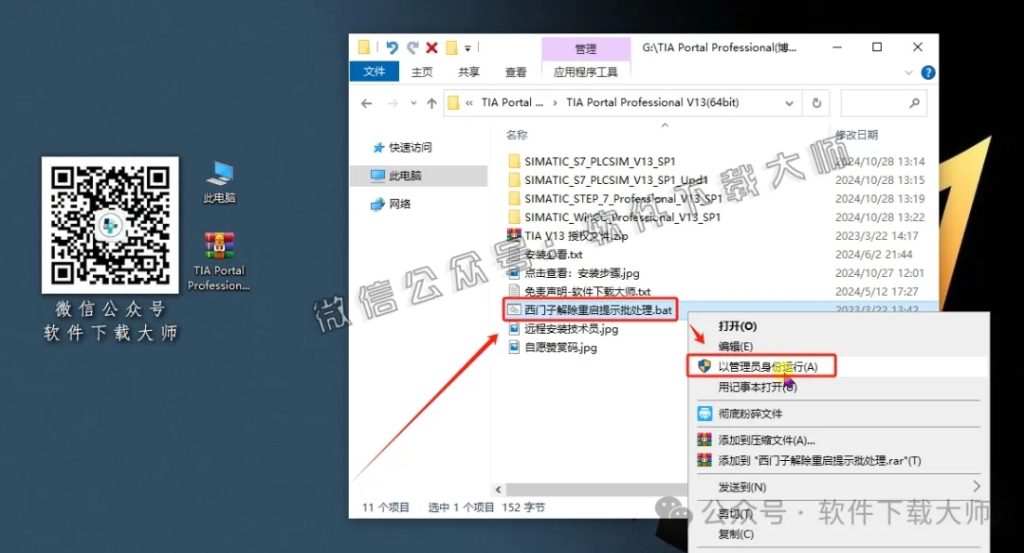
Task: Sort by the 修改日期 column header
Action: click(856, 134)
